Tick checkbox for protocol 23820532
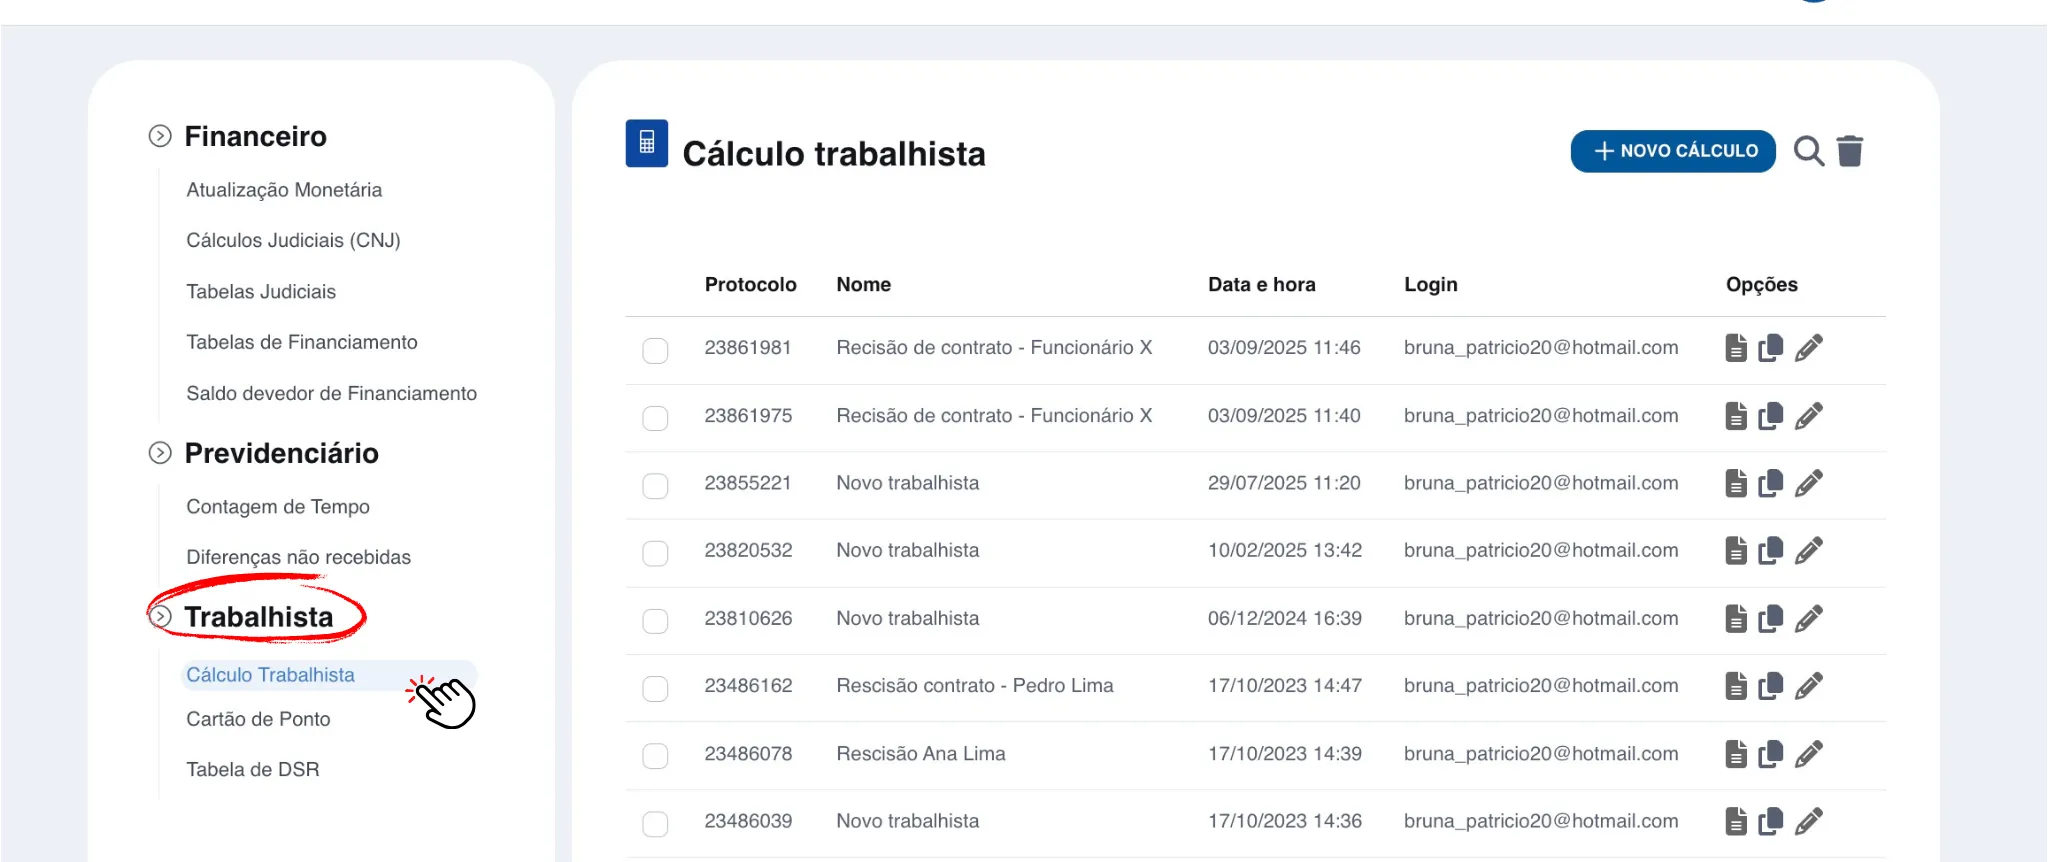The width and height of the screenshot is (2048, 862). tap(655, 553)
